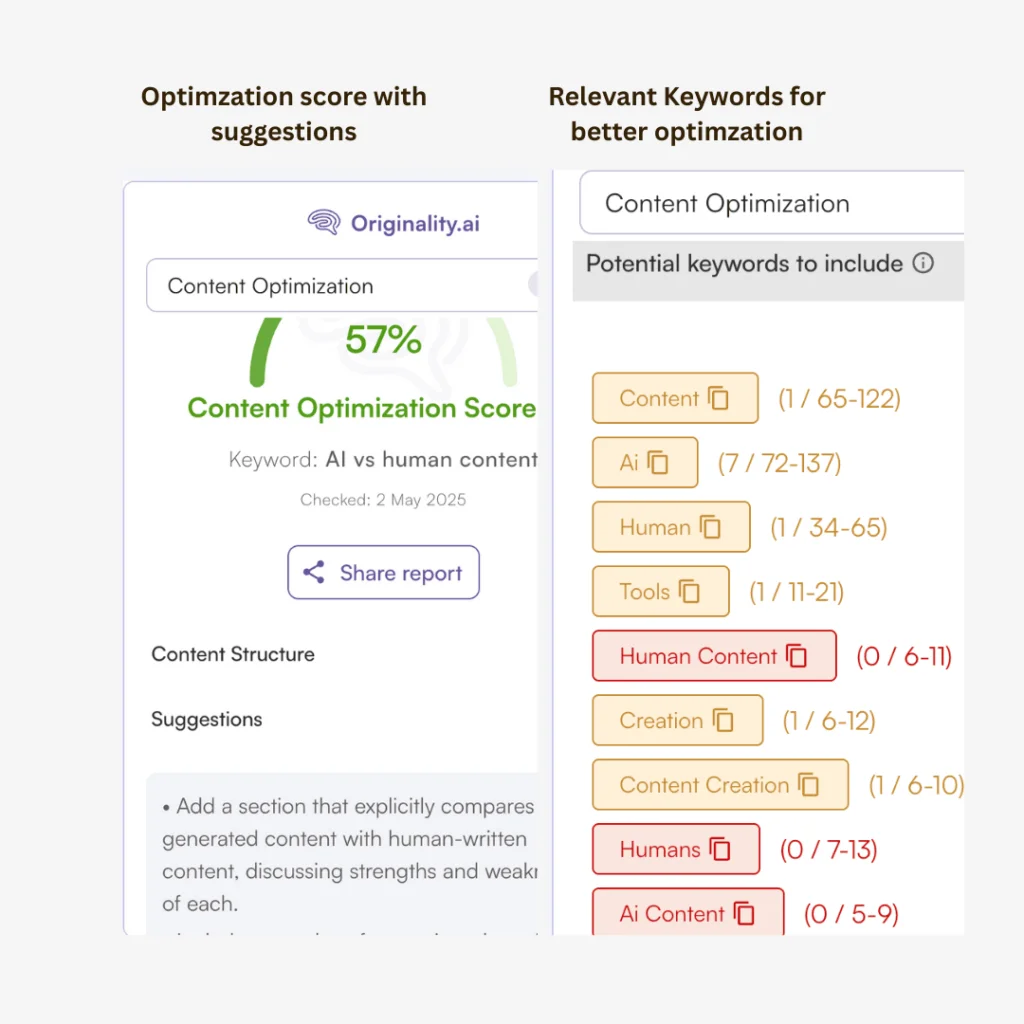Click the Share report button
This screenshot has width=1024, height=1024.
pyautogui.click(x=383, y=572)
